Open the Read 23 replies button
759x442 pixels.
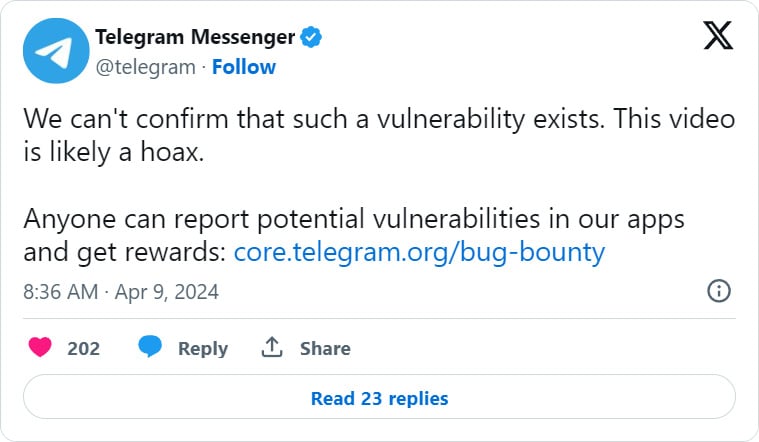pyautogui.click(x=379, y=398)
